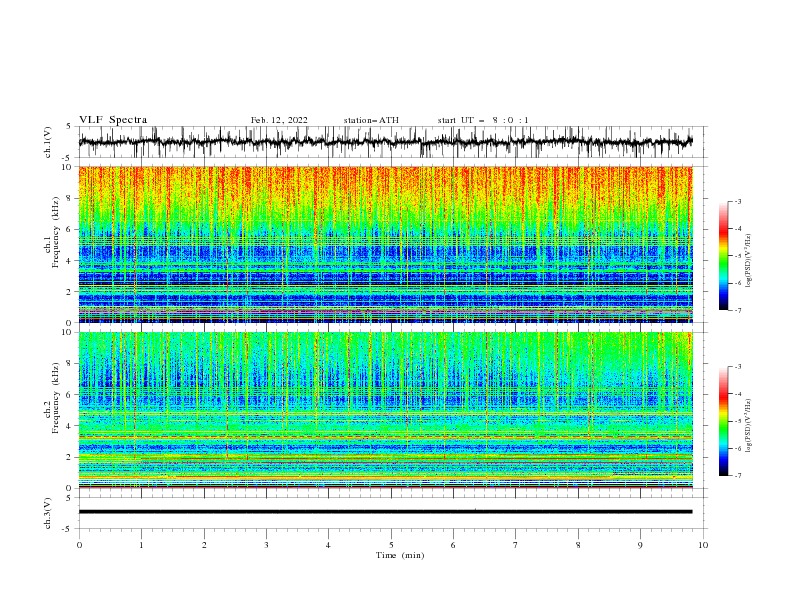Image resolution: width=792 pixels, height=612 pixels.
Task: Click time axis tick label '2'
Action: pyautogui.click(x=204, y=545)
